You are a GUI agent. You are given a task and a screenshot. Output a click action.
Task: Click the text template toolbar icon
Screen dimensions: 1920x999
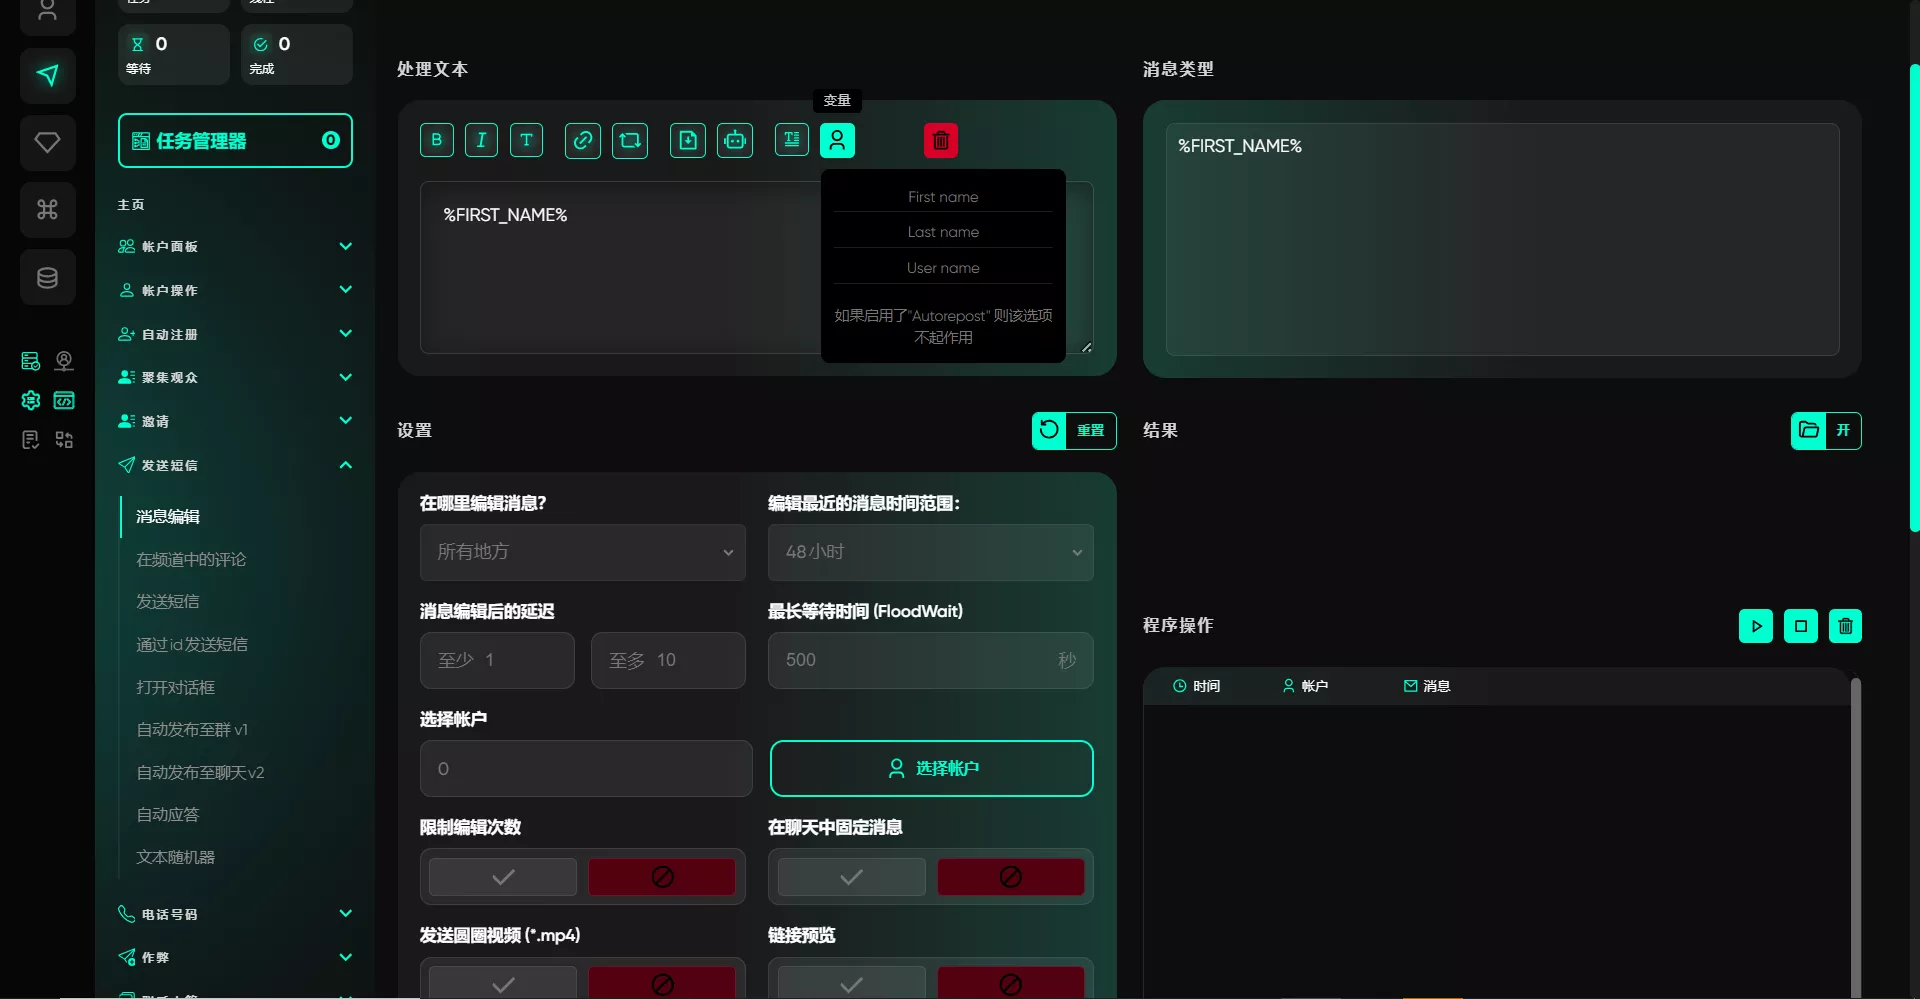click(792, 140)
